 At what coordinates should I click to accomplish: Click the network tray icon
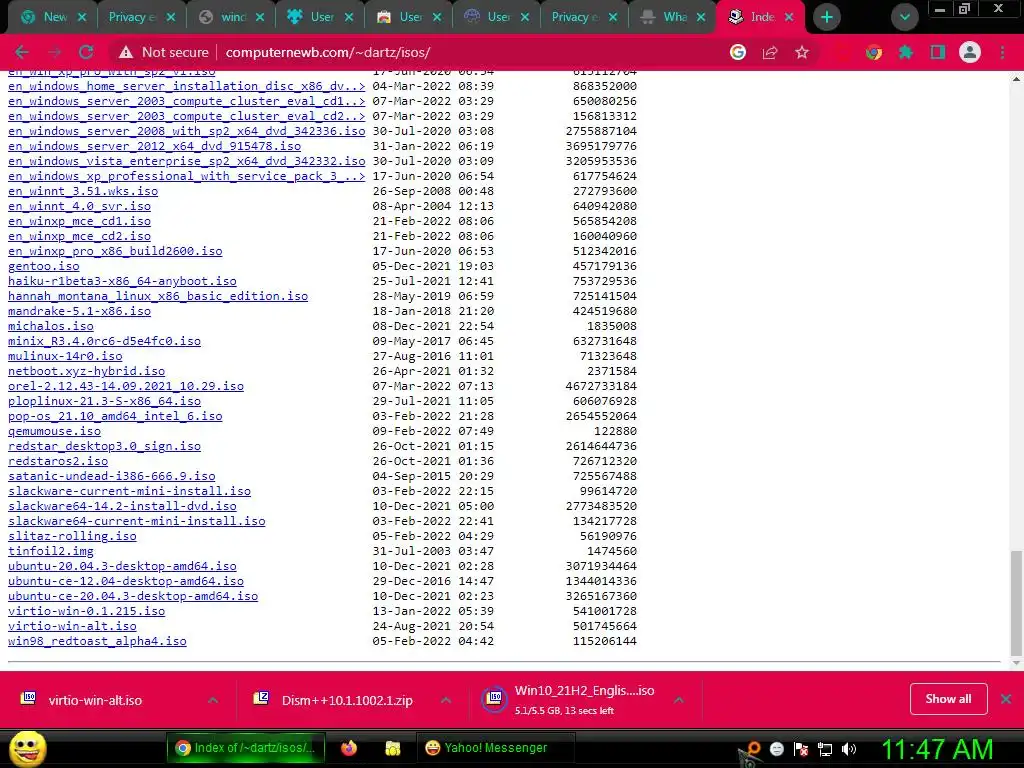pyautogui.click(x=825, y=749)
